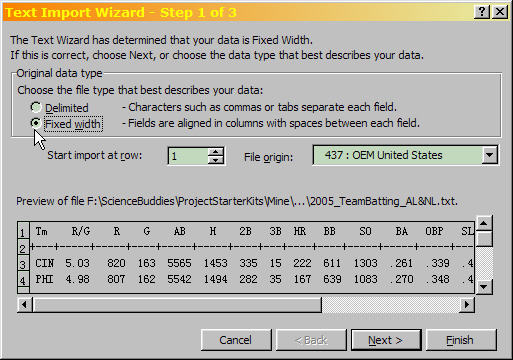Click the '.339' on-base value
Viewport: 513px width, 360px height.
click(438, 263)
